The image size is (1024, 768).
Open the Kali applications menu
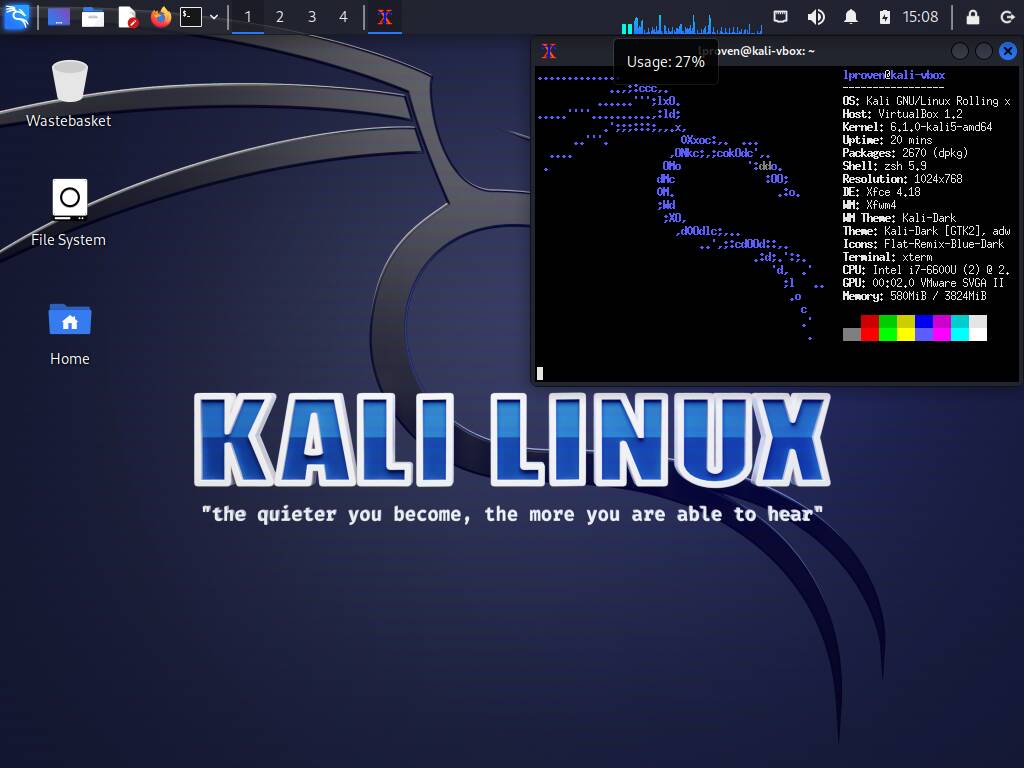pos(17,16)
